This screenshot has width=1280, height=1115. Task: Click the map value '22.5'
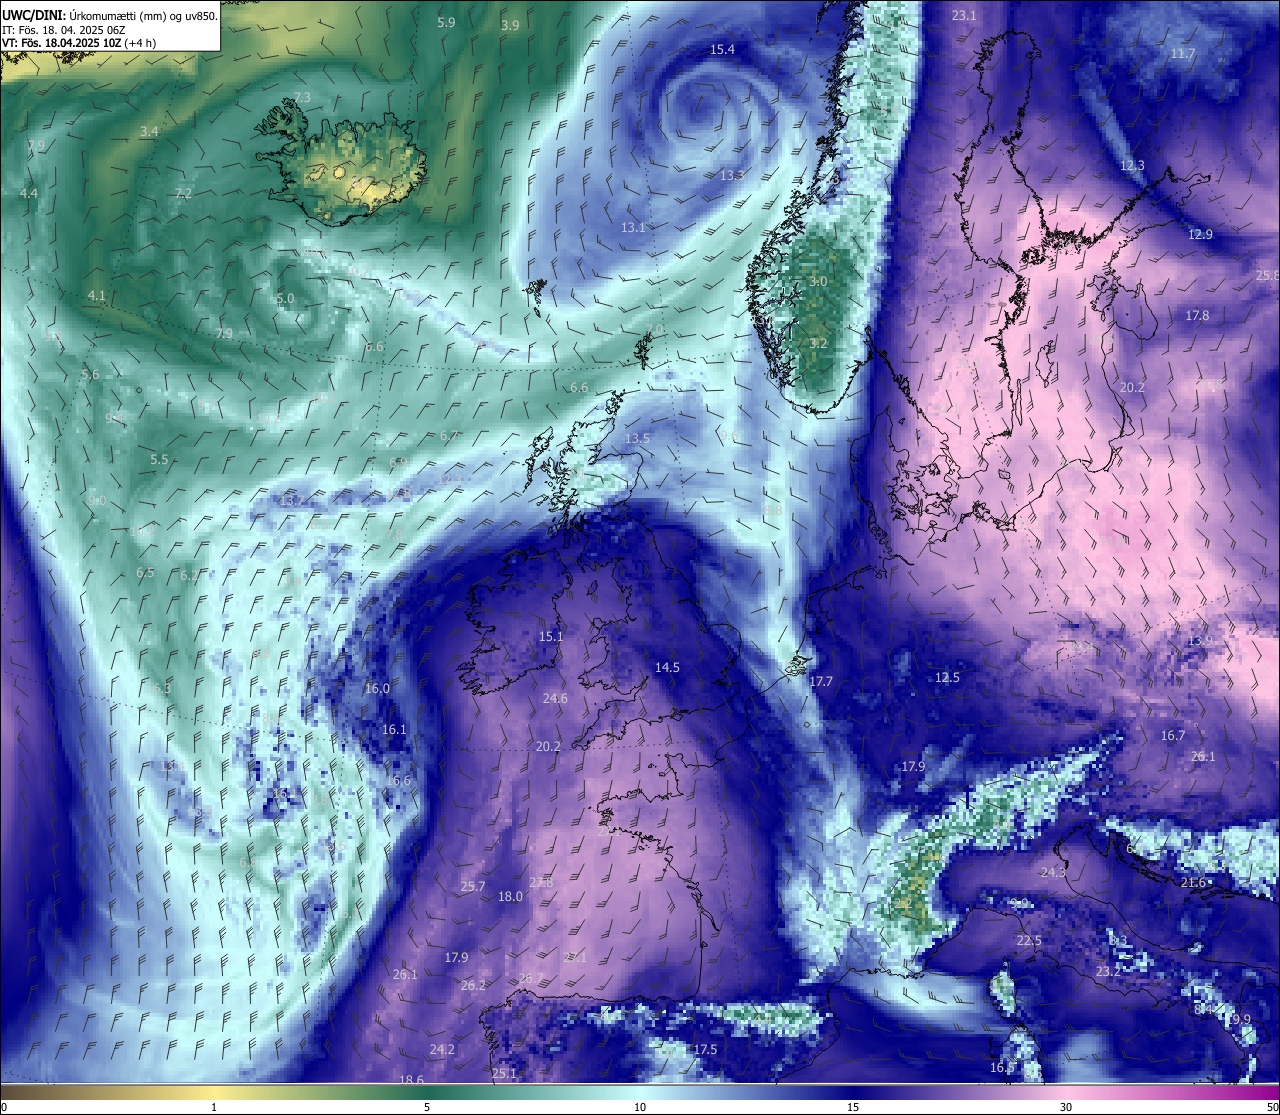point(1029,940)
